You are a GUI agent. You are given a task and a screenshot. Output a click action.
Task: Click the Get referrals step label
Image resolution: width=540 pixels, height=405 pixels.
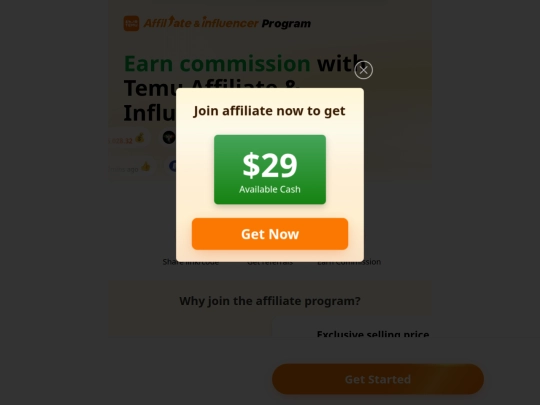(270, 262)
